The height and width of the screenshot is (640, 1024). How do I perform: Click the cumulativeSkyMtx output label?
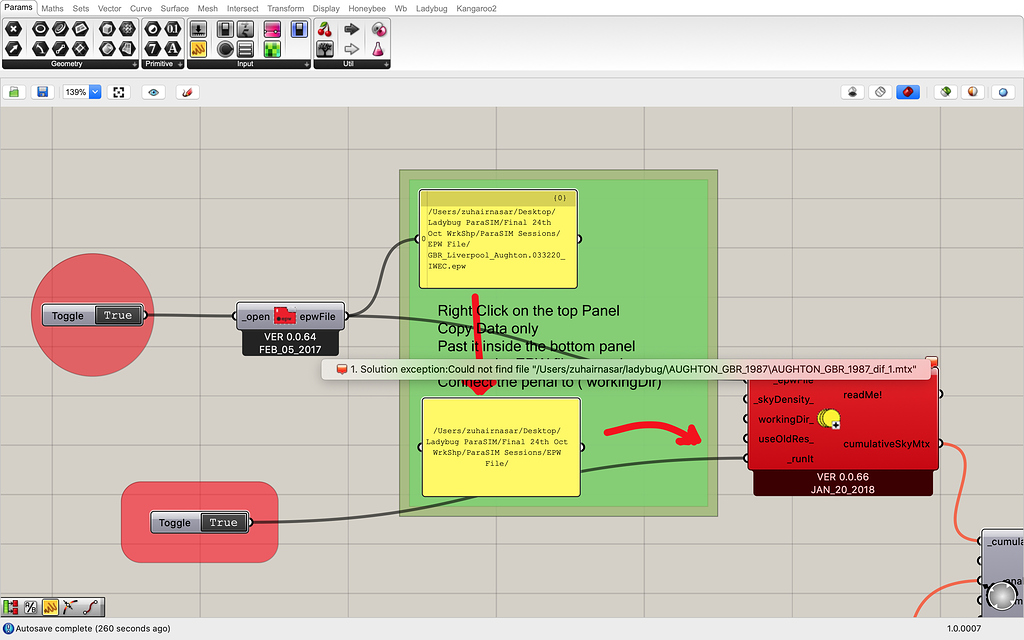(886, 443)
